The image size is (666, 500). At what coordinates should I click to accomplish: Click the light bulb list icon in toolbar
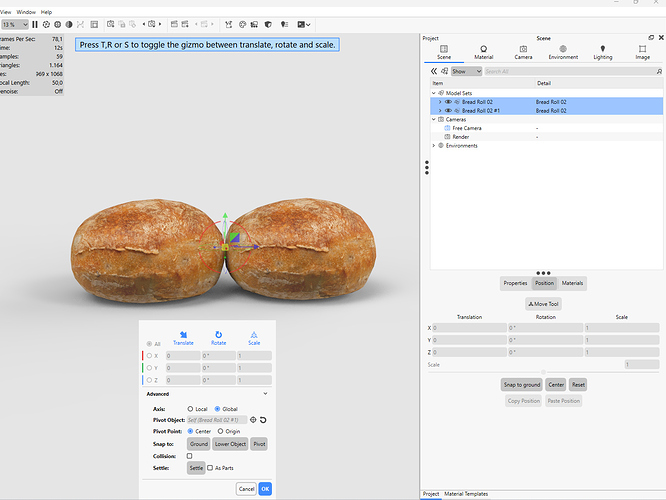(285, 25)
